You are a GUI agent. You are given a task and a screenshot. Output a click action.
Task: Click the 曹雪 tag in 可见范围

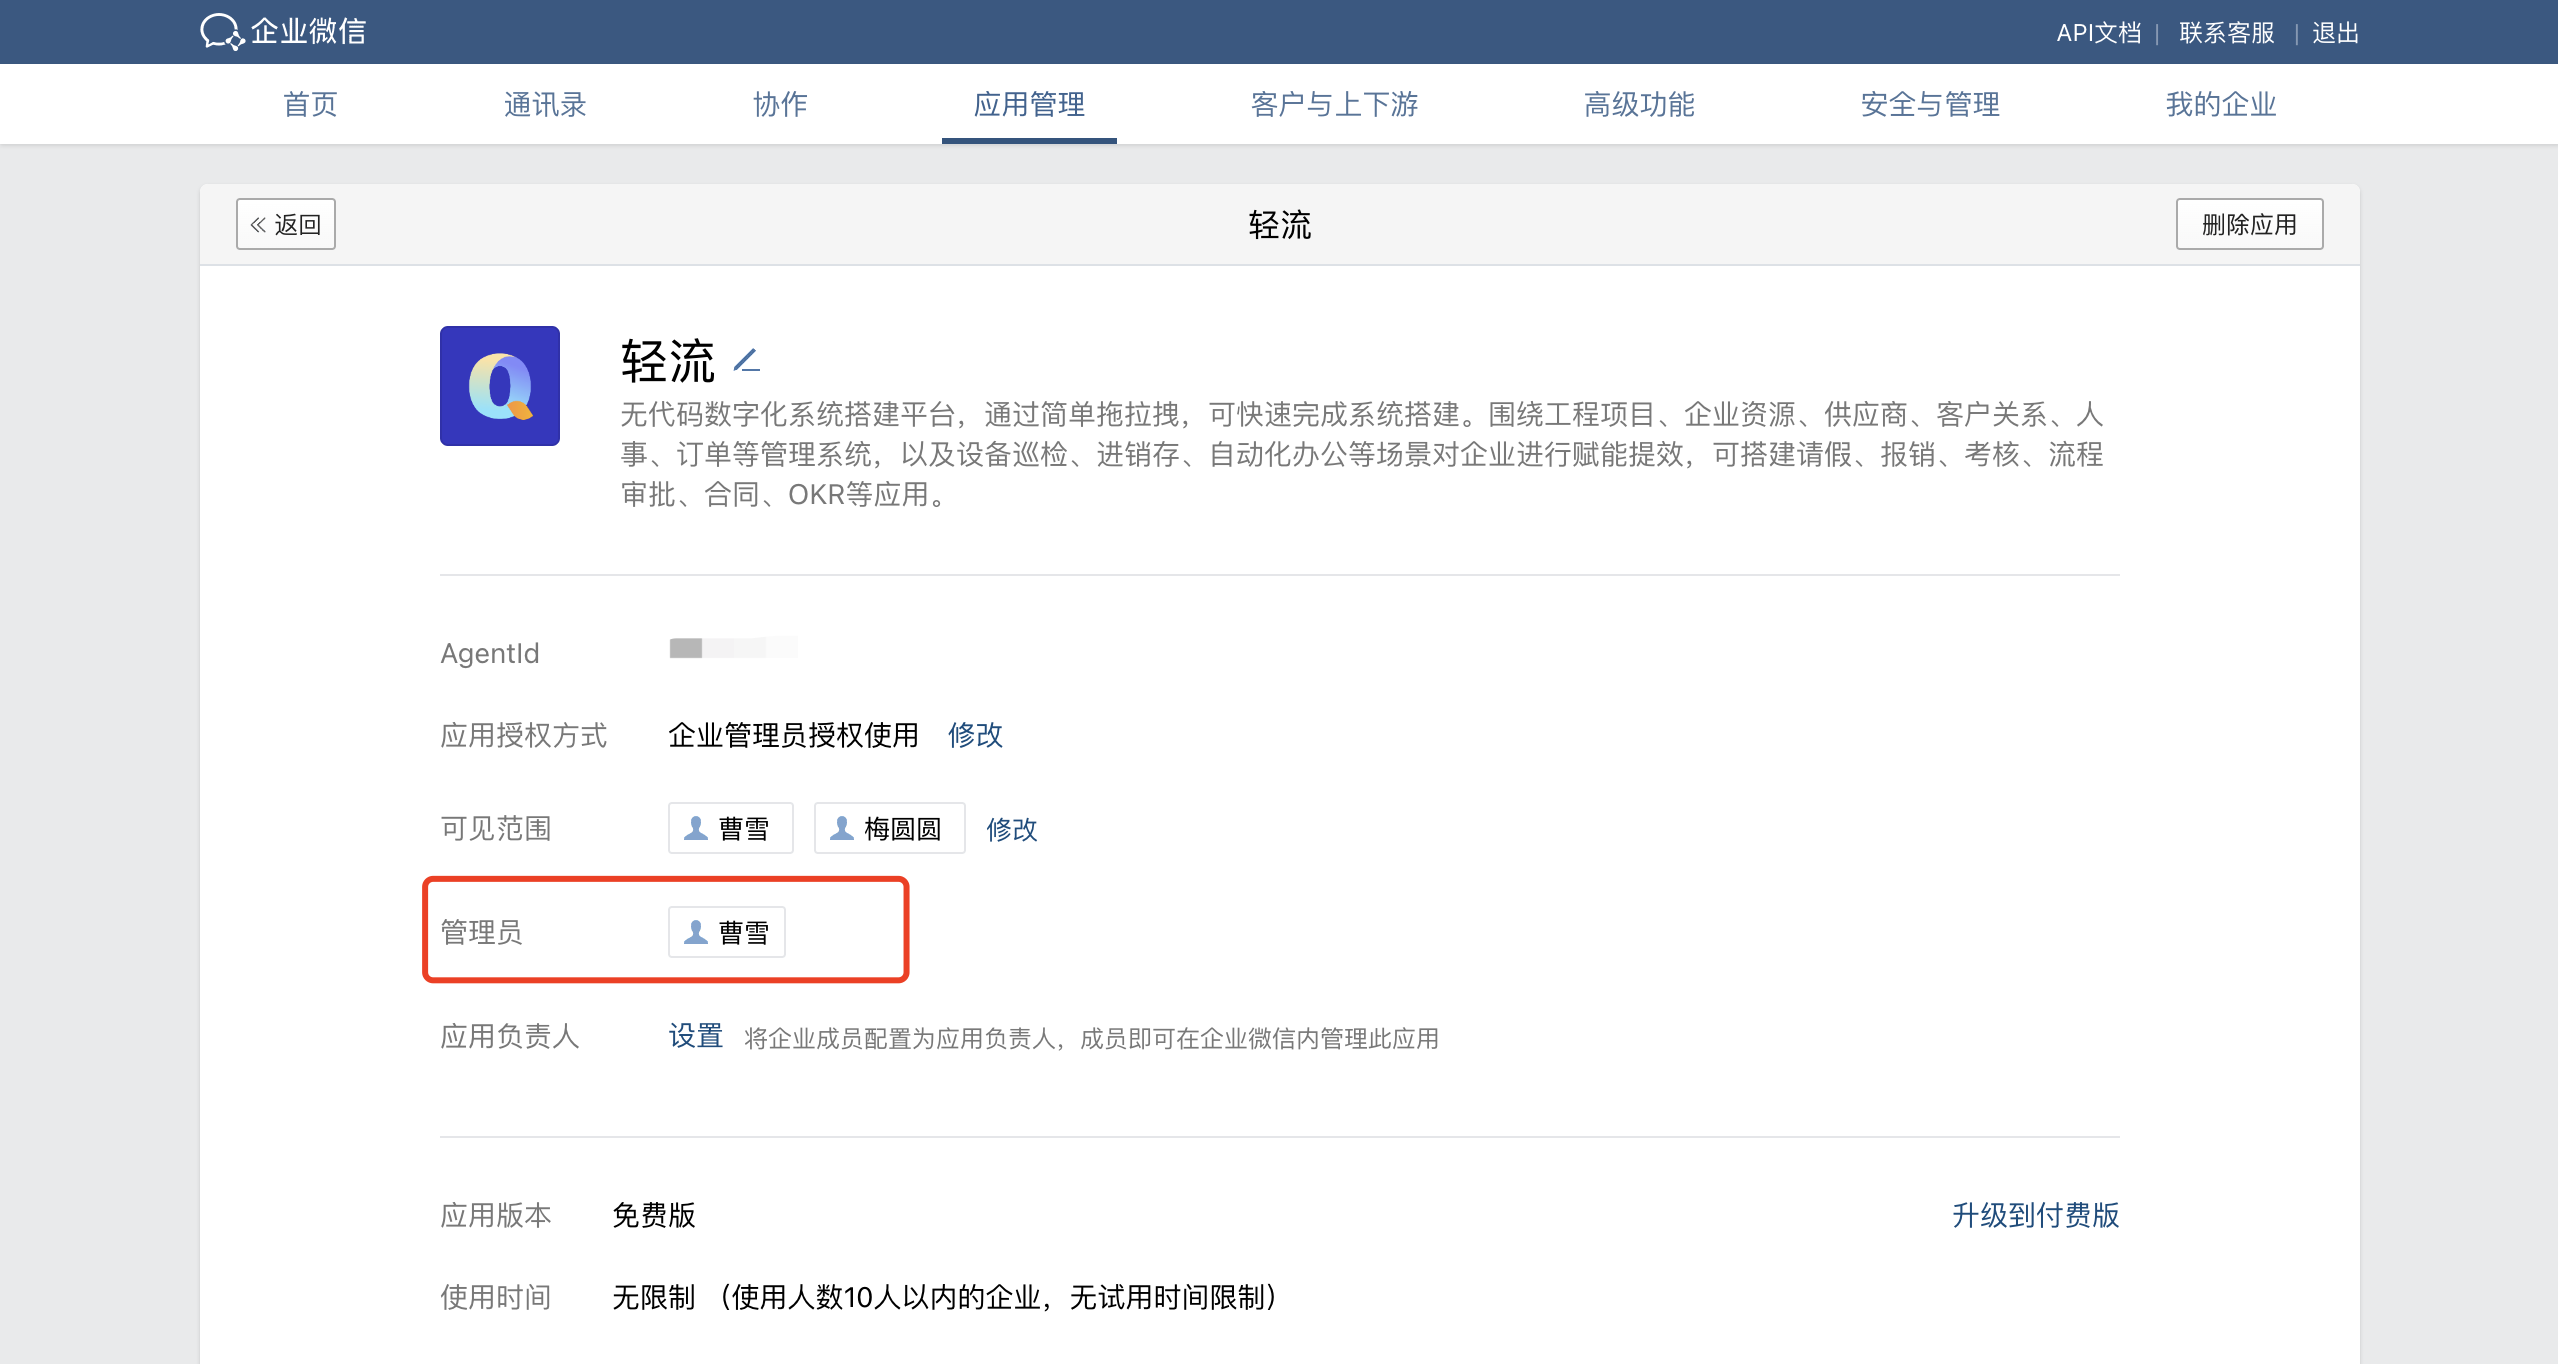[x=730, y=828]
